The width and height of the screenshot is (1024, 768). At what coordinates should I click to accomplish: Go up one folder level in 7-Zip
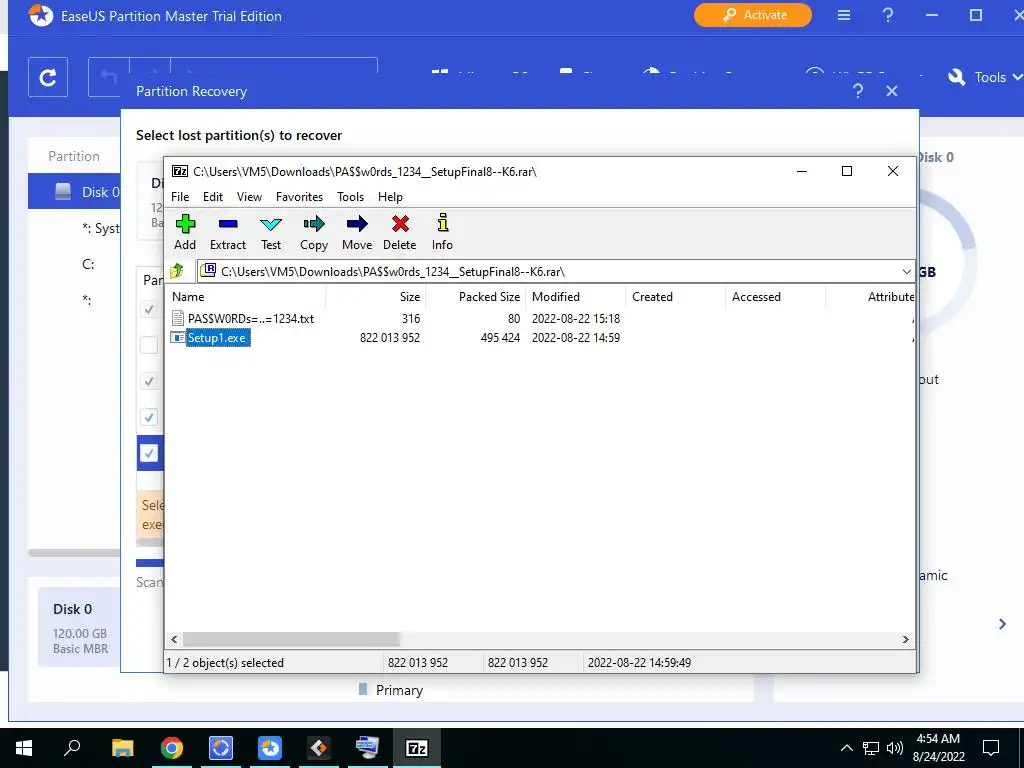point(177,271)
